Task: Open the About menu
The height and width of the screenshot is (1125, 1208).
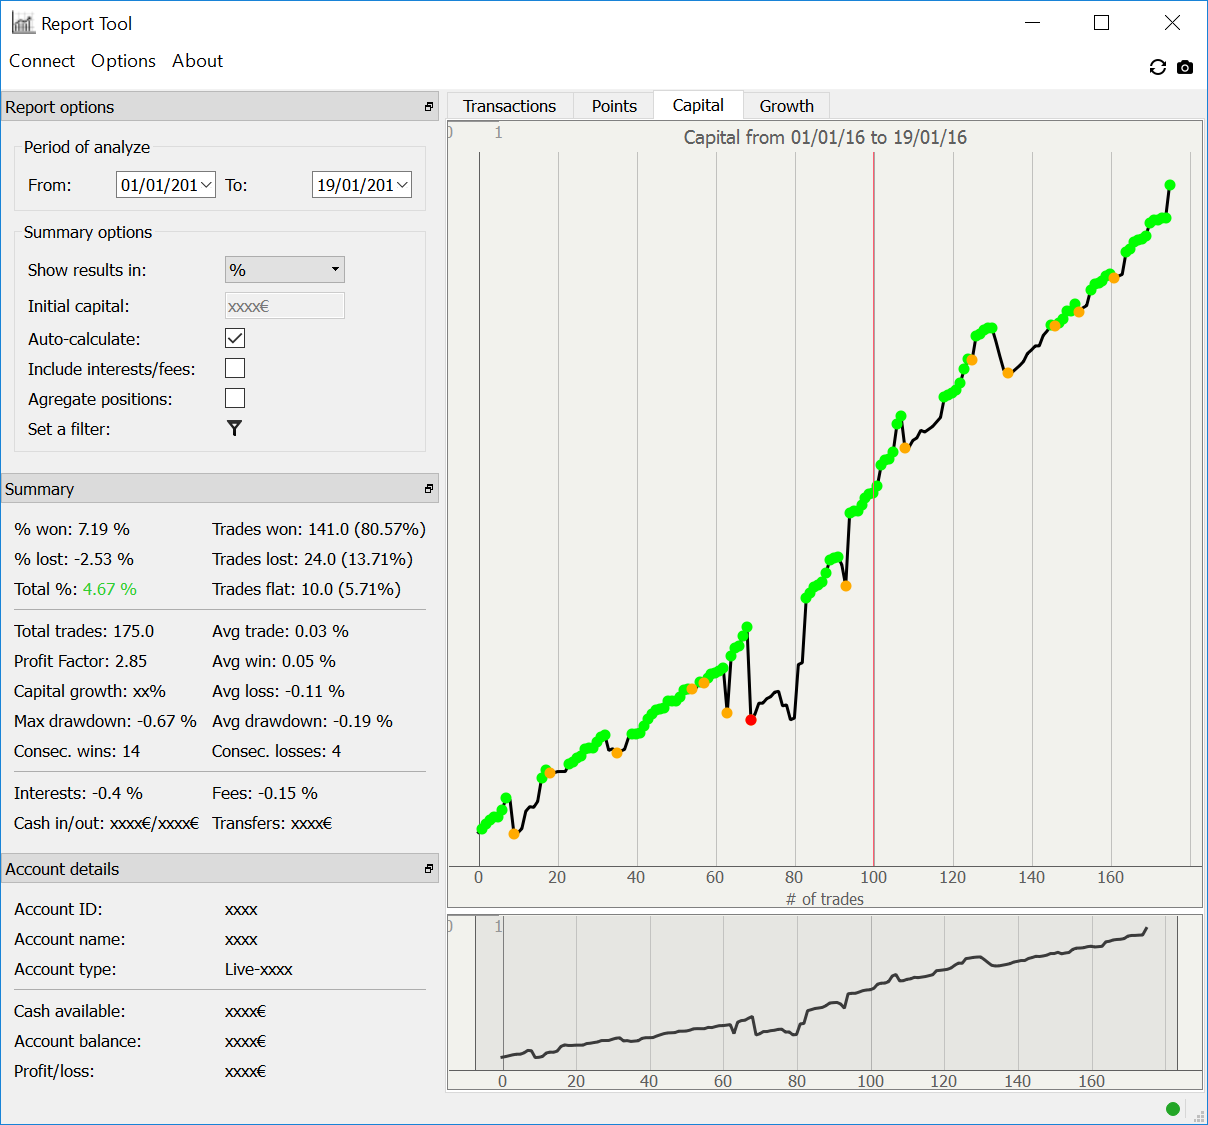Action: pyautogui.click(x=197, y=61)
